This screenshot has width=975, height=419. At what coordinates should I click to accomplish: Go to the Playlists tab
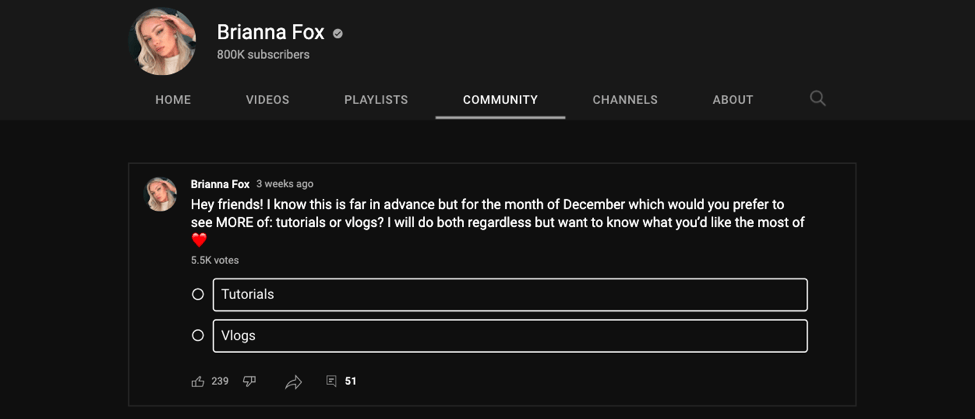[x=376, y=100]
